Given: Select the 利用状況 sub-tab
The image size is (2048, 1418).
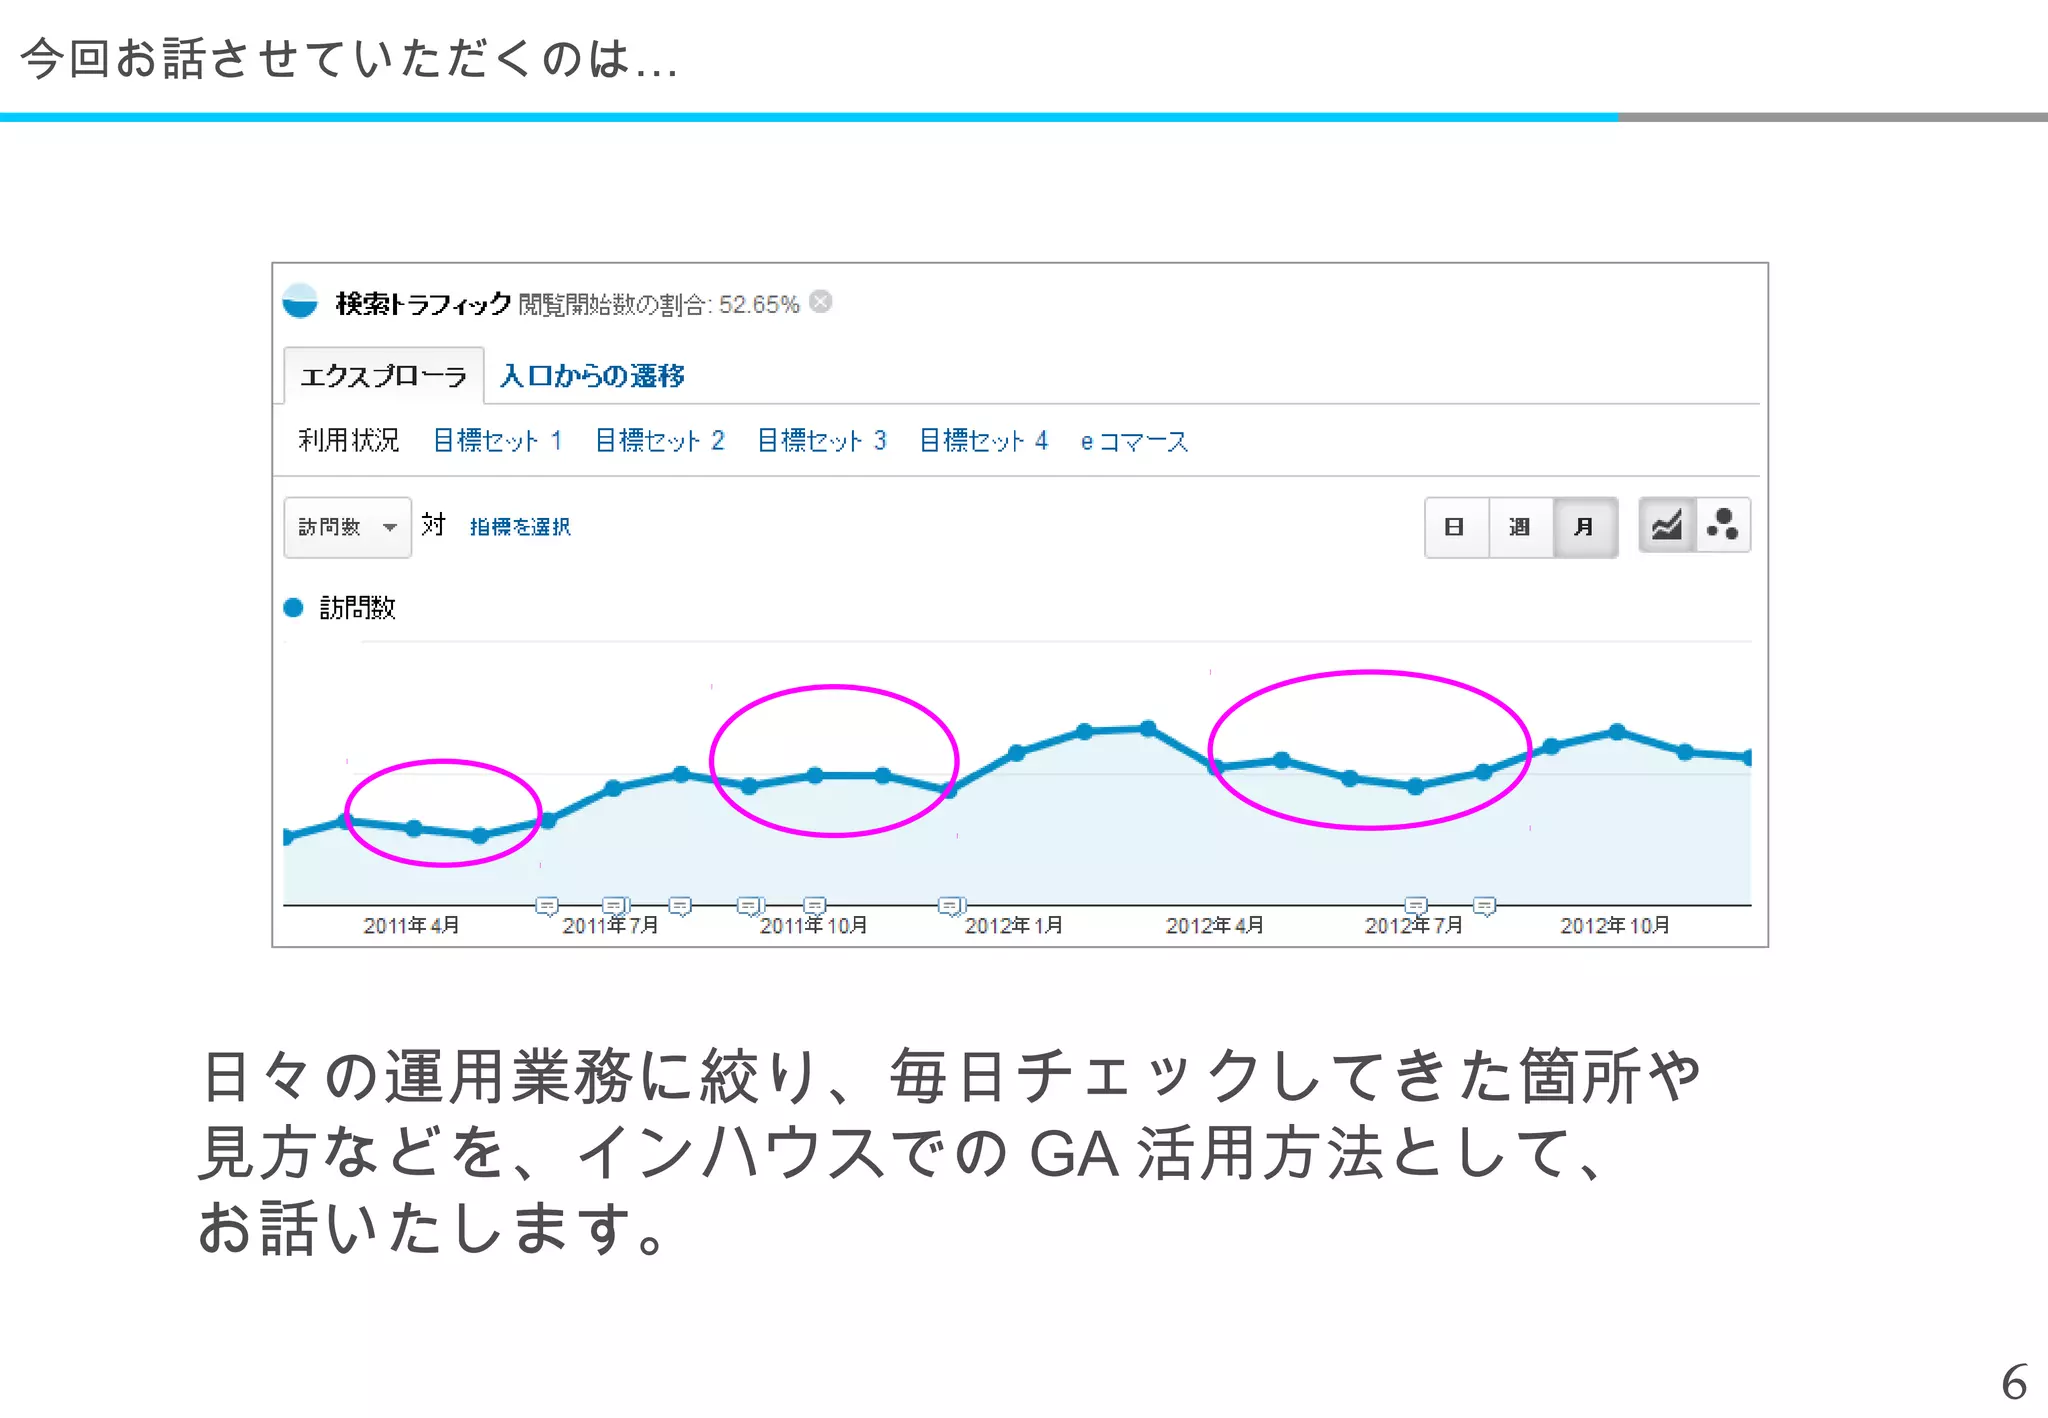Looking at the screenshot, I should click(x=348, y=440).
